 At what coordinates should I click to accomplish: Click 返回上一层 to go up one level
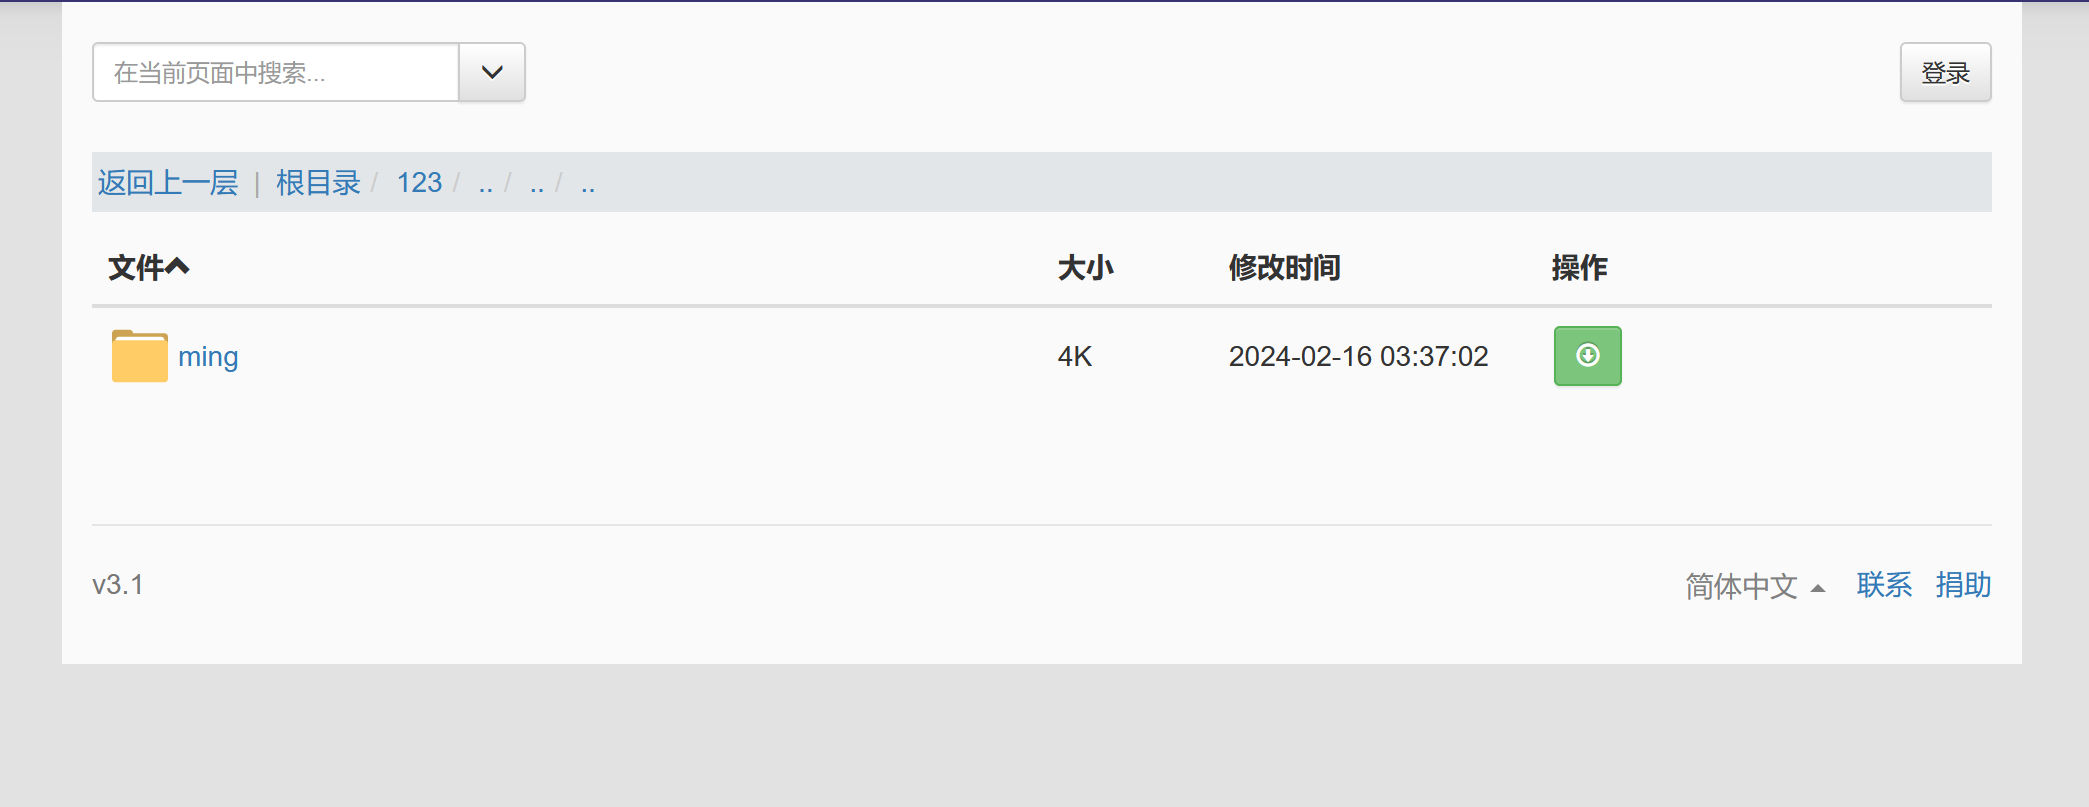pyautogui.click(x=168, y=183)
